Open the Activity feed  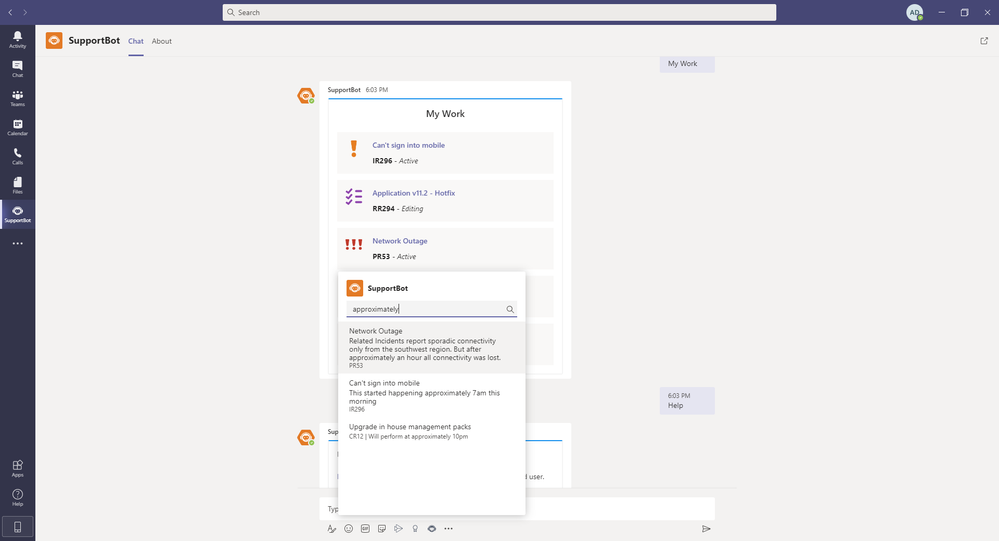(x=17, y=40)
